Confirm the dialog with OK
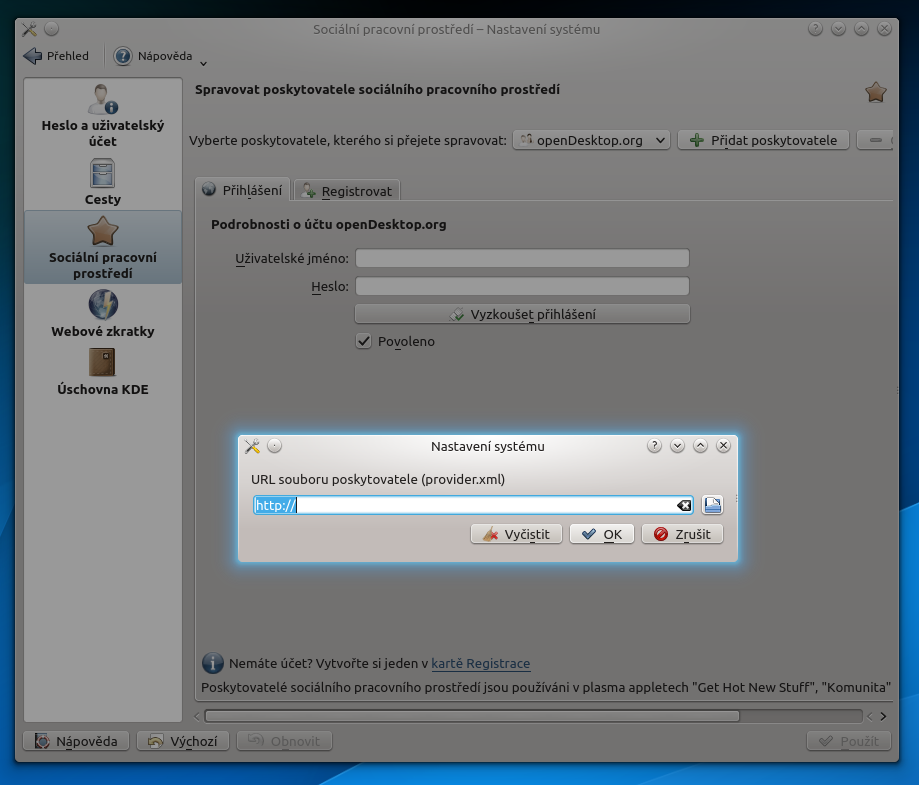This screenshot has width=919, height=785. click(602, 534)
